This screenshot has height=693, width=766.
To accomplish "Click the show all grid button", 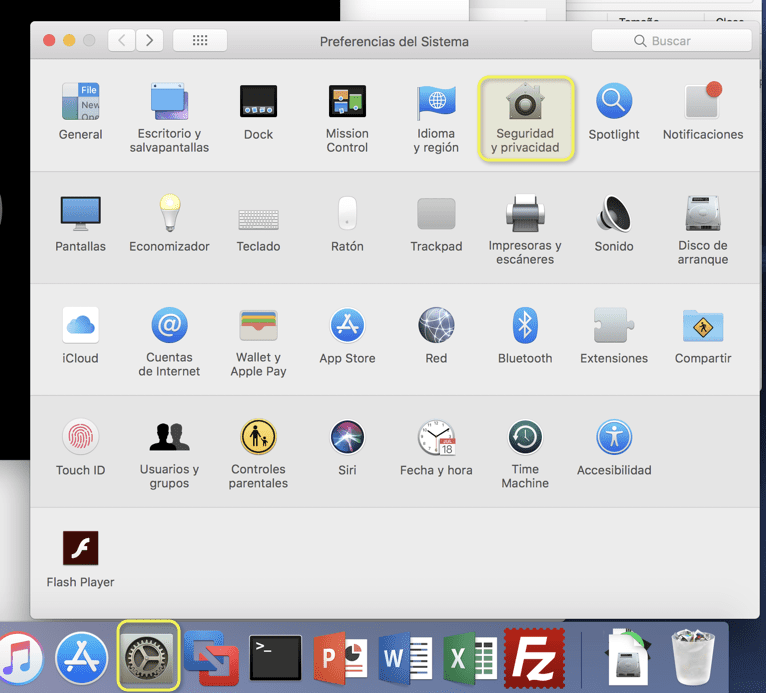I will coord(200,40).
